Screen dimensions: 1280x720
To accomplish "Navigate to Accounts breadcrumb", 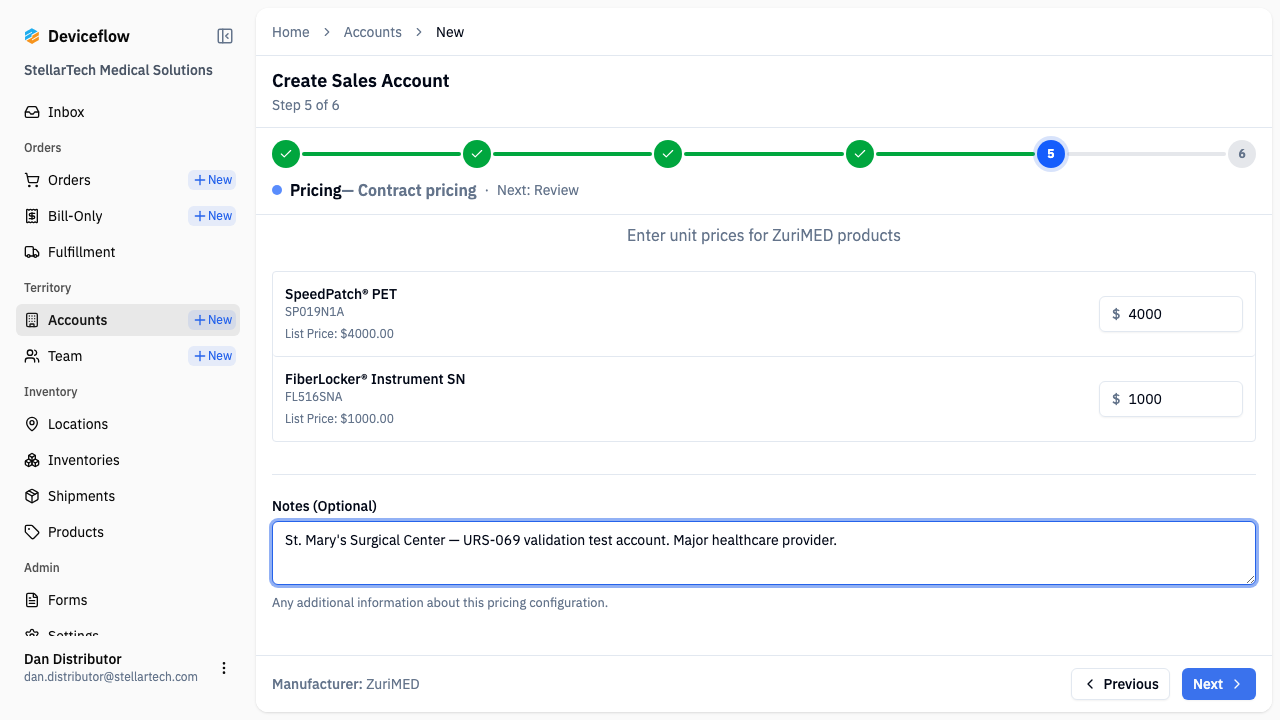I will click(373, 32).
